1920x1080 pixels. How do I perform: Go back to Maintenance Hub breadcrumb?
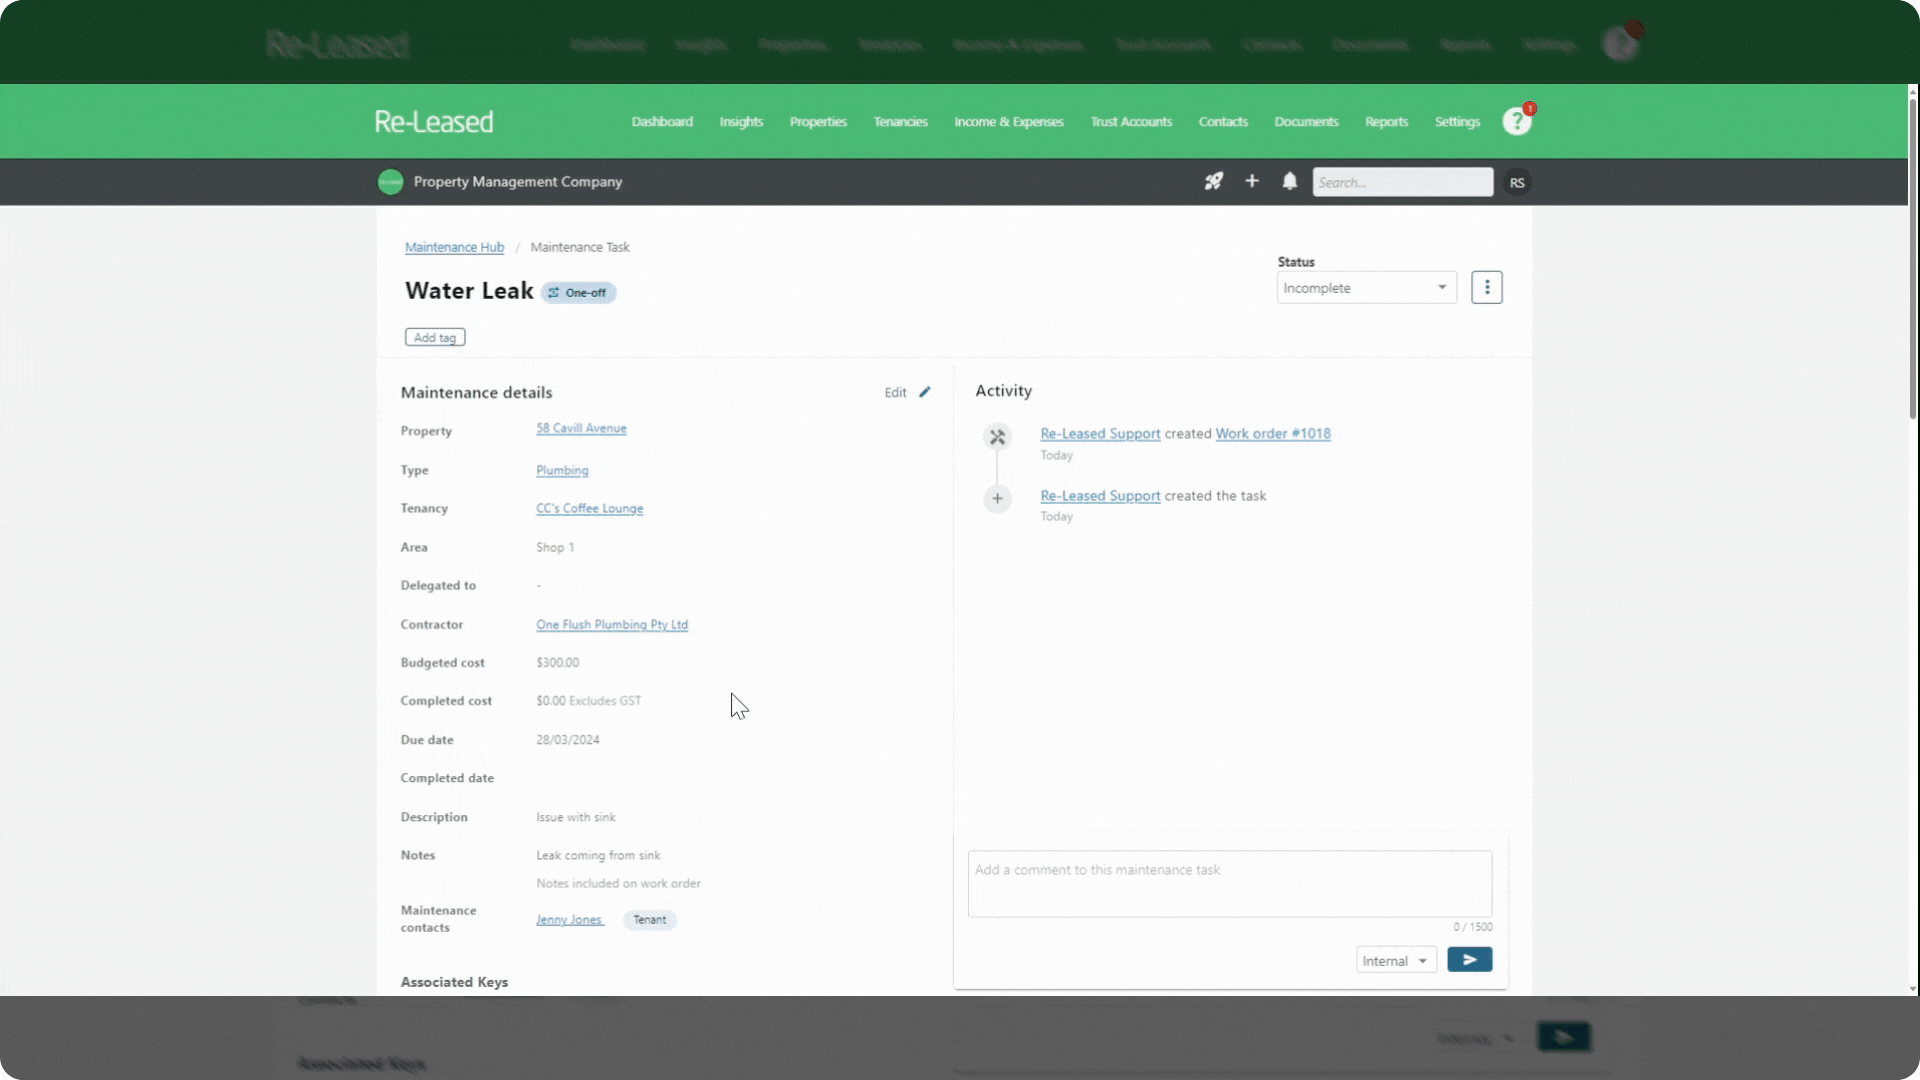coord(454,247)
